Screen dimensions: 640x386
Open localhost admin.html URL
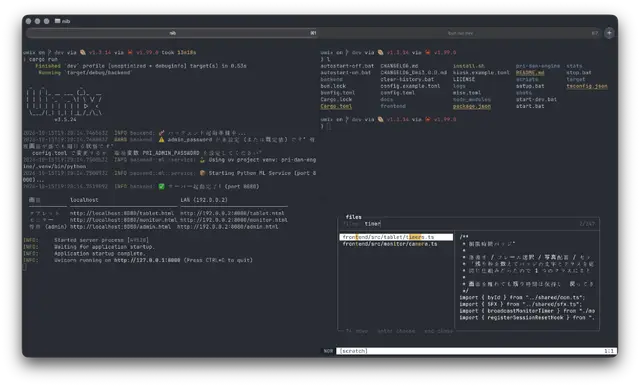coord(120,226)
